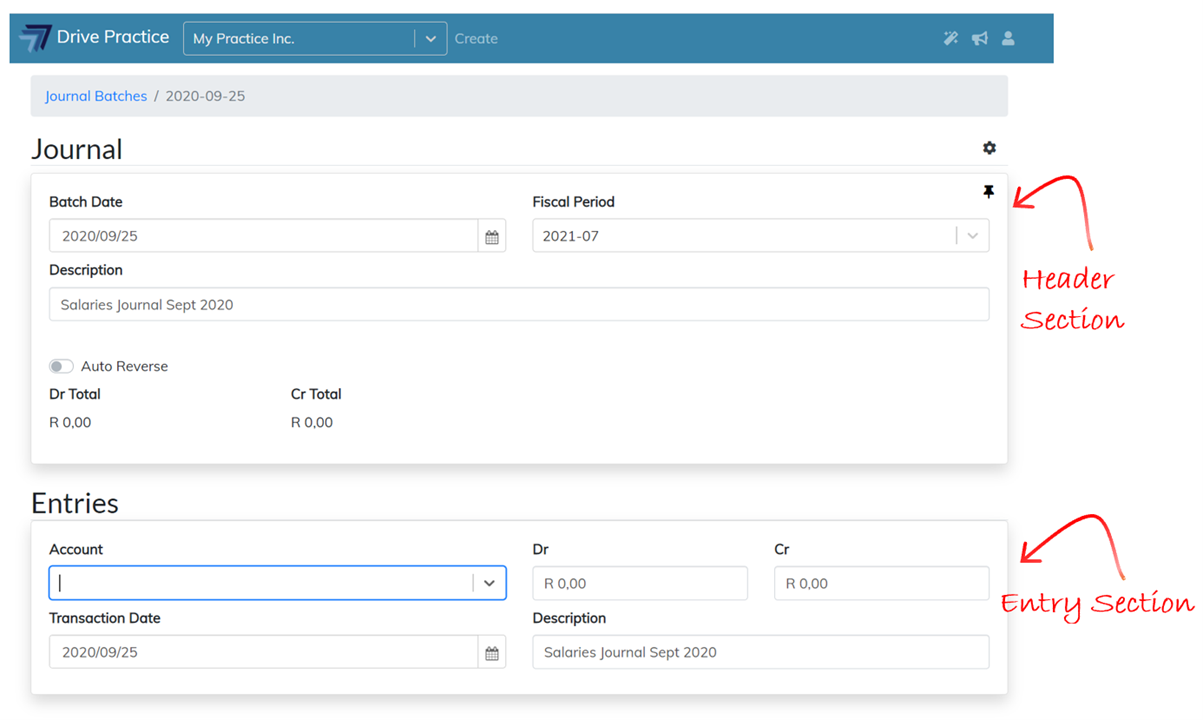1203x720 pixels.
Task: Pin the journal header section
Action: (989, 192)
